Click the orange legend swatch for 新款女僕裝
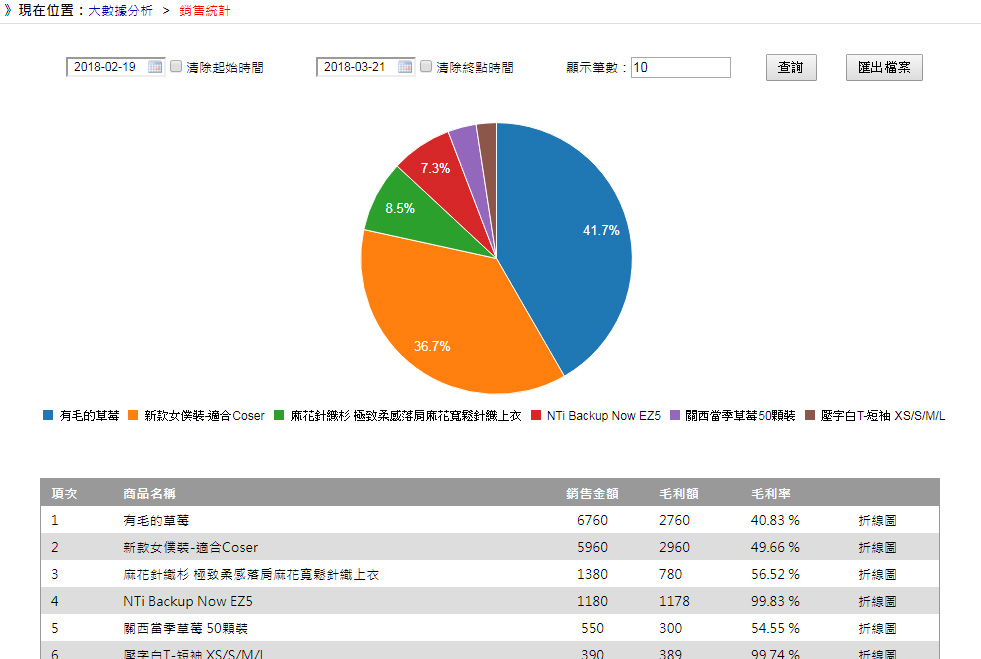 (133, 415)
